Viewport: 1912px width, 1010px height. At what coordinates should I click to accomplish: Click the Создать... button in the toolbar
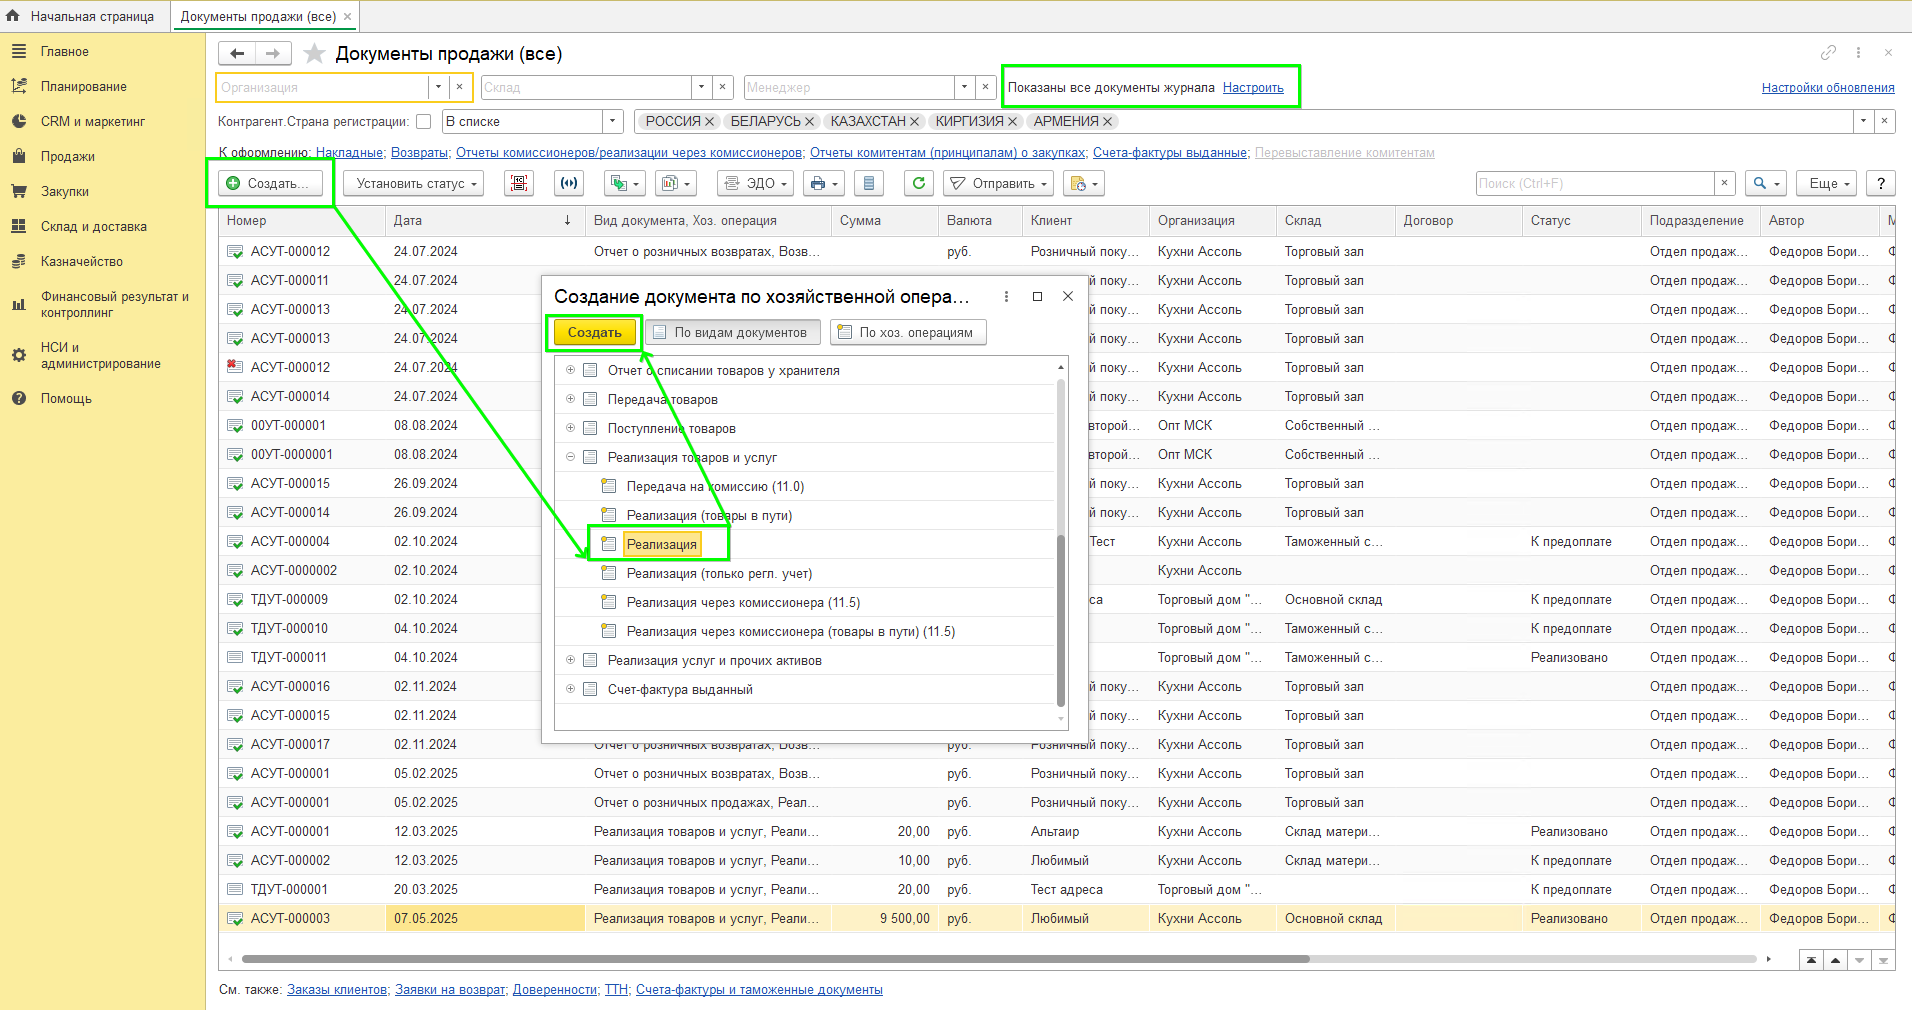[x=271, y=183]
